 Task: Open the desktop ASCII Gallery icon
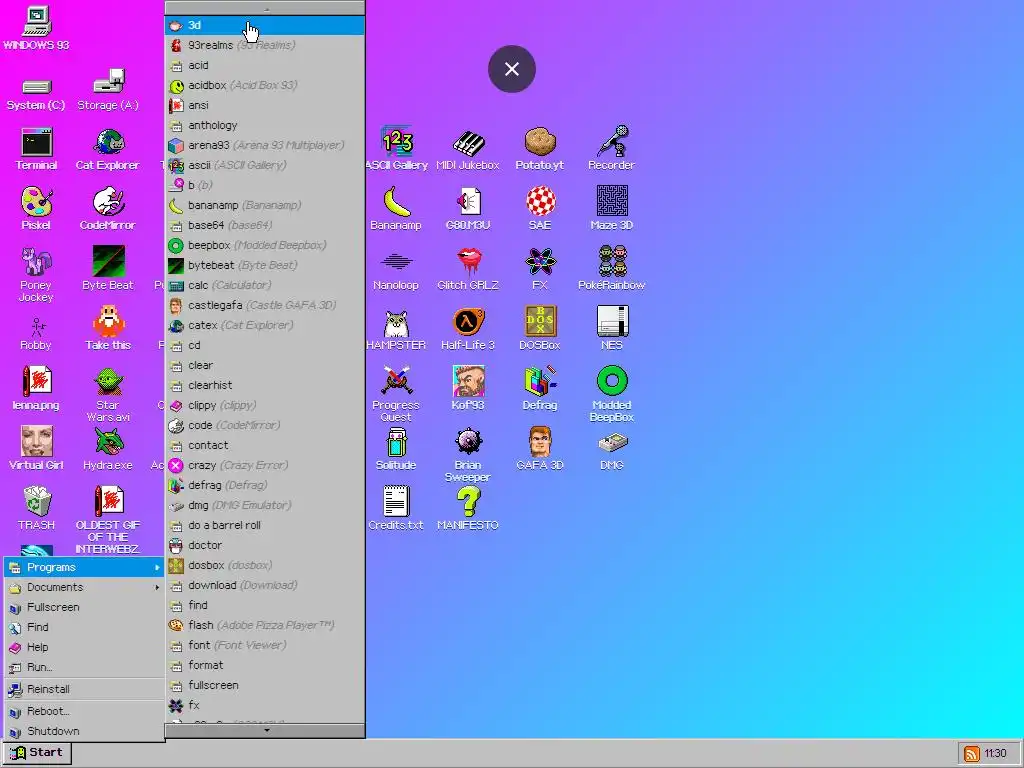[x=396, y=149]
